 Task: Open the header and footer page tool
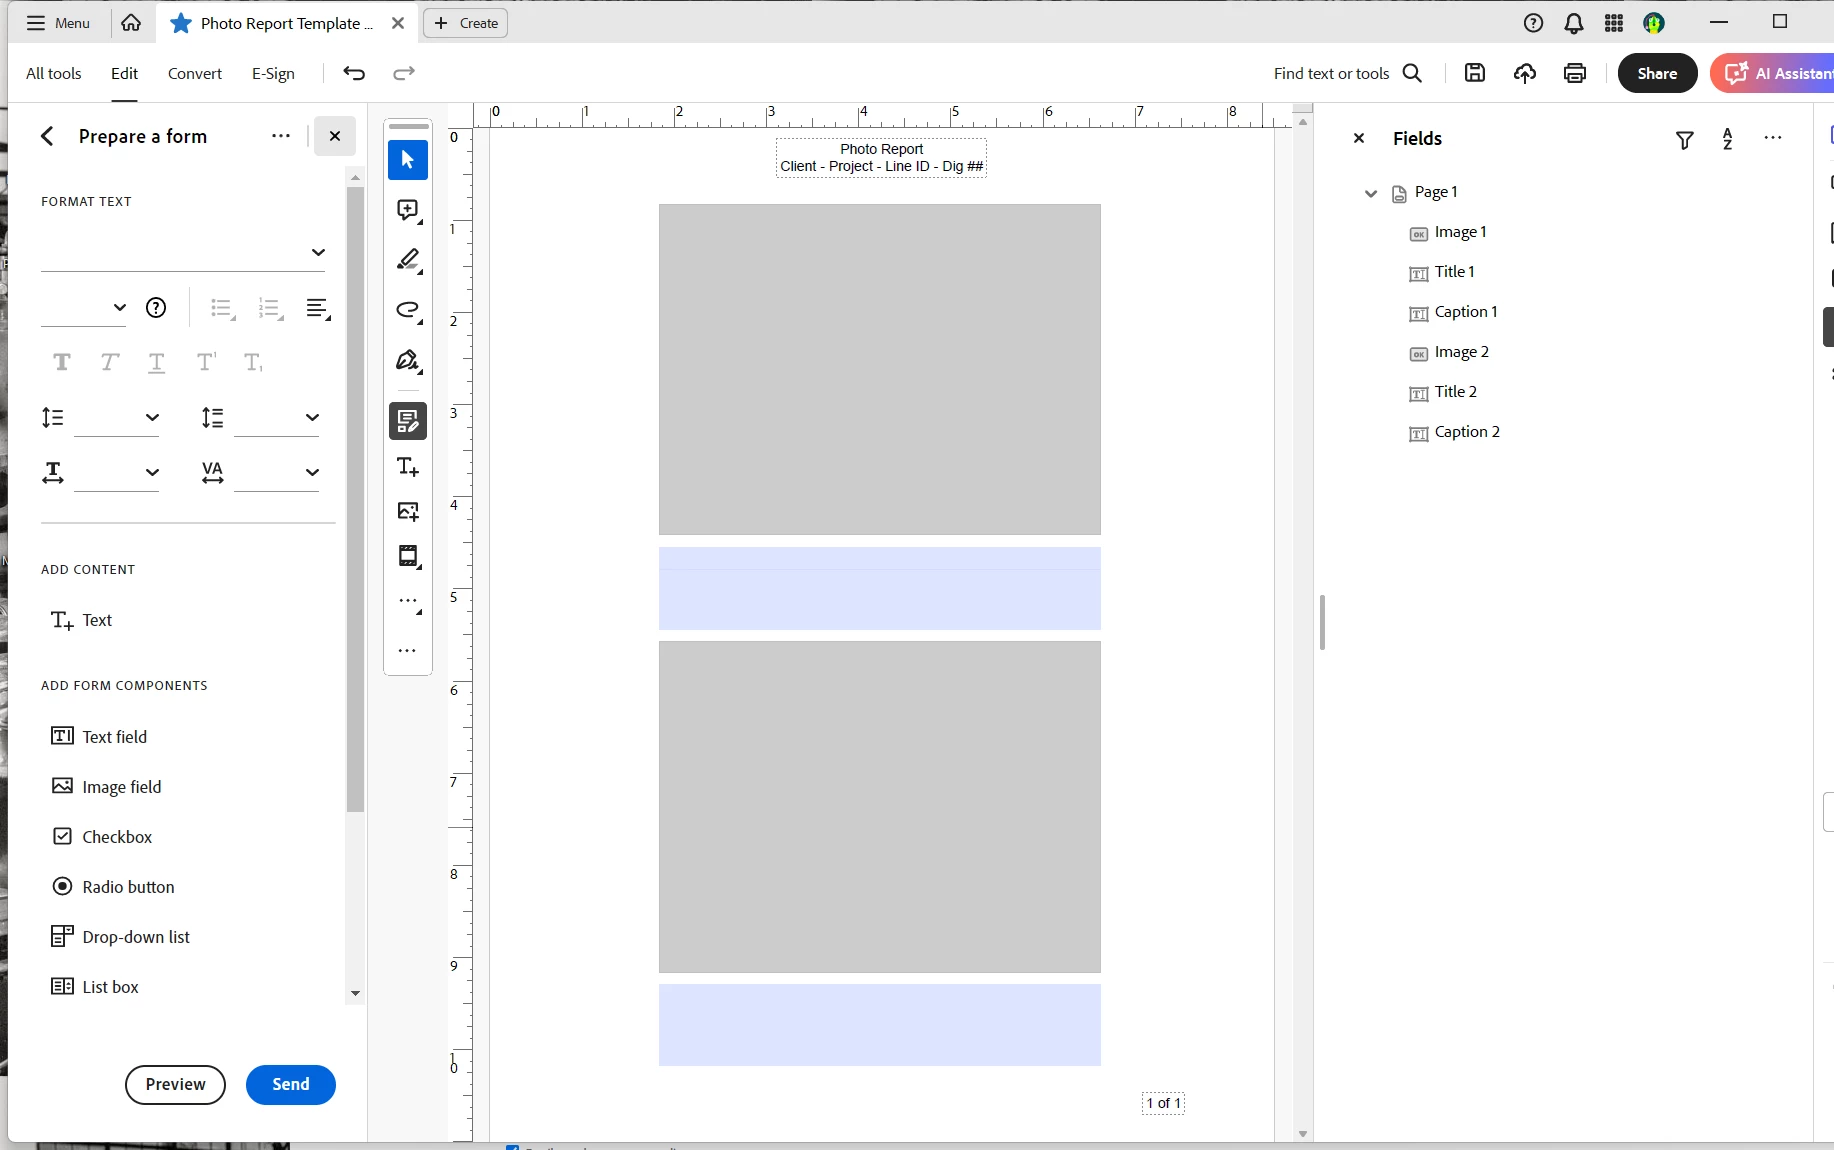408,556
